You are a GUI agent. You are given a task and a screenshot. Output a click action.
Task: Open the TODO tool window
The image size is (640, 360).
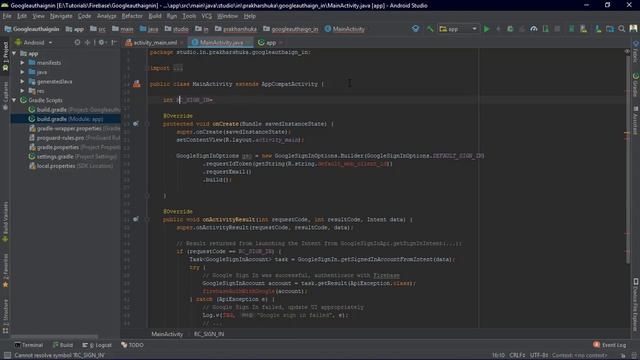pos(132,345)
